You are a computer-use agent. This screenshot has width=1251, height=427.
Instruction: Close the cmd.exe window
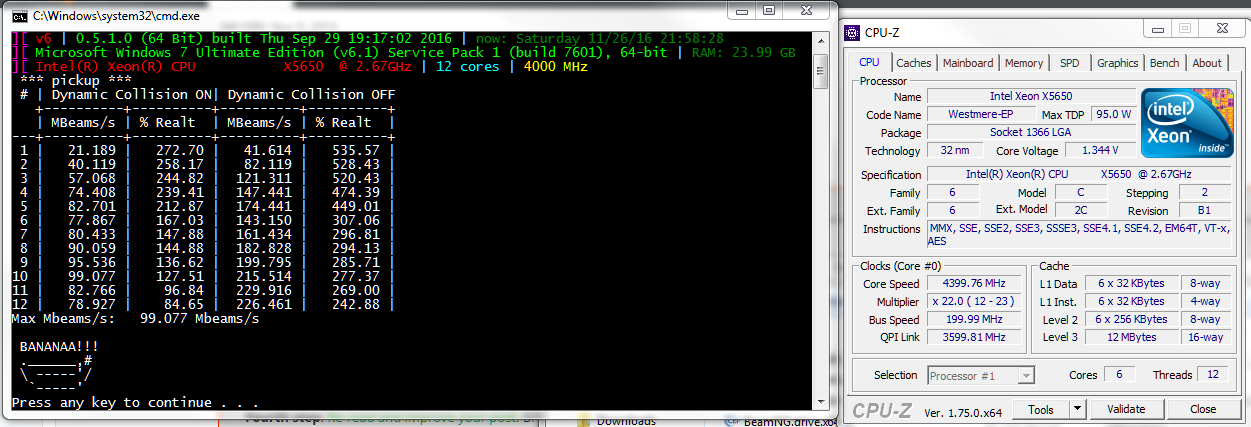(x=805, y=11)
